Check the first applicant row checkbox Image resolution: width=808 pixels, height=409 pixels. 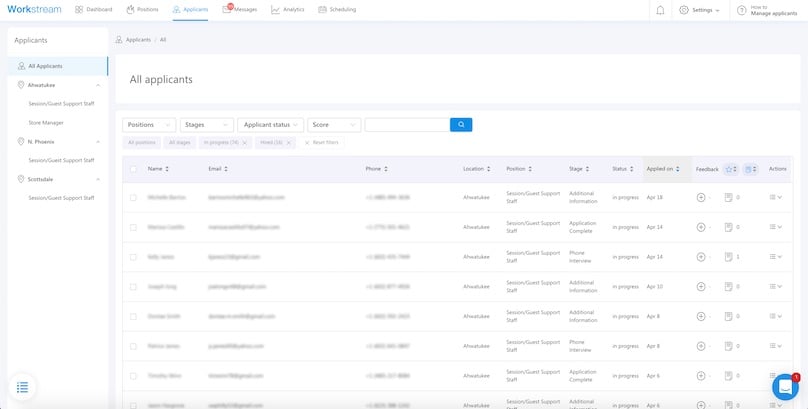click(133, 198)
